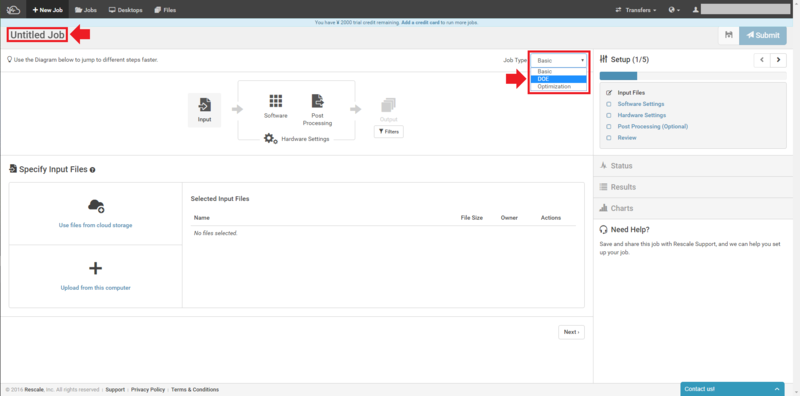The height and width of the screenshot is (396, 800).
Task: Go to previous setup step arrow
Action: point(762,60)
